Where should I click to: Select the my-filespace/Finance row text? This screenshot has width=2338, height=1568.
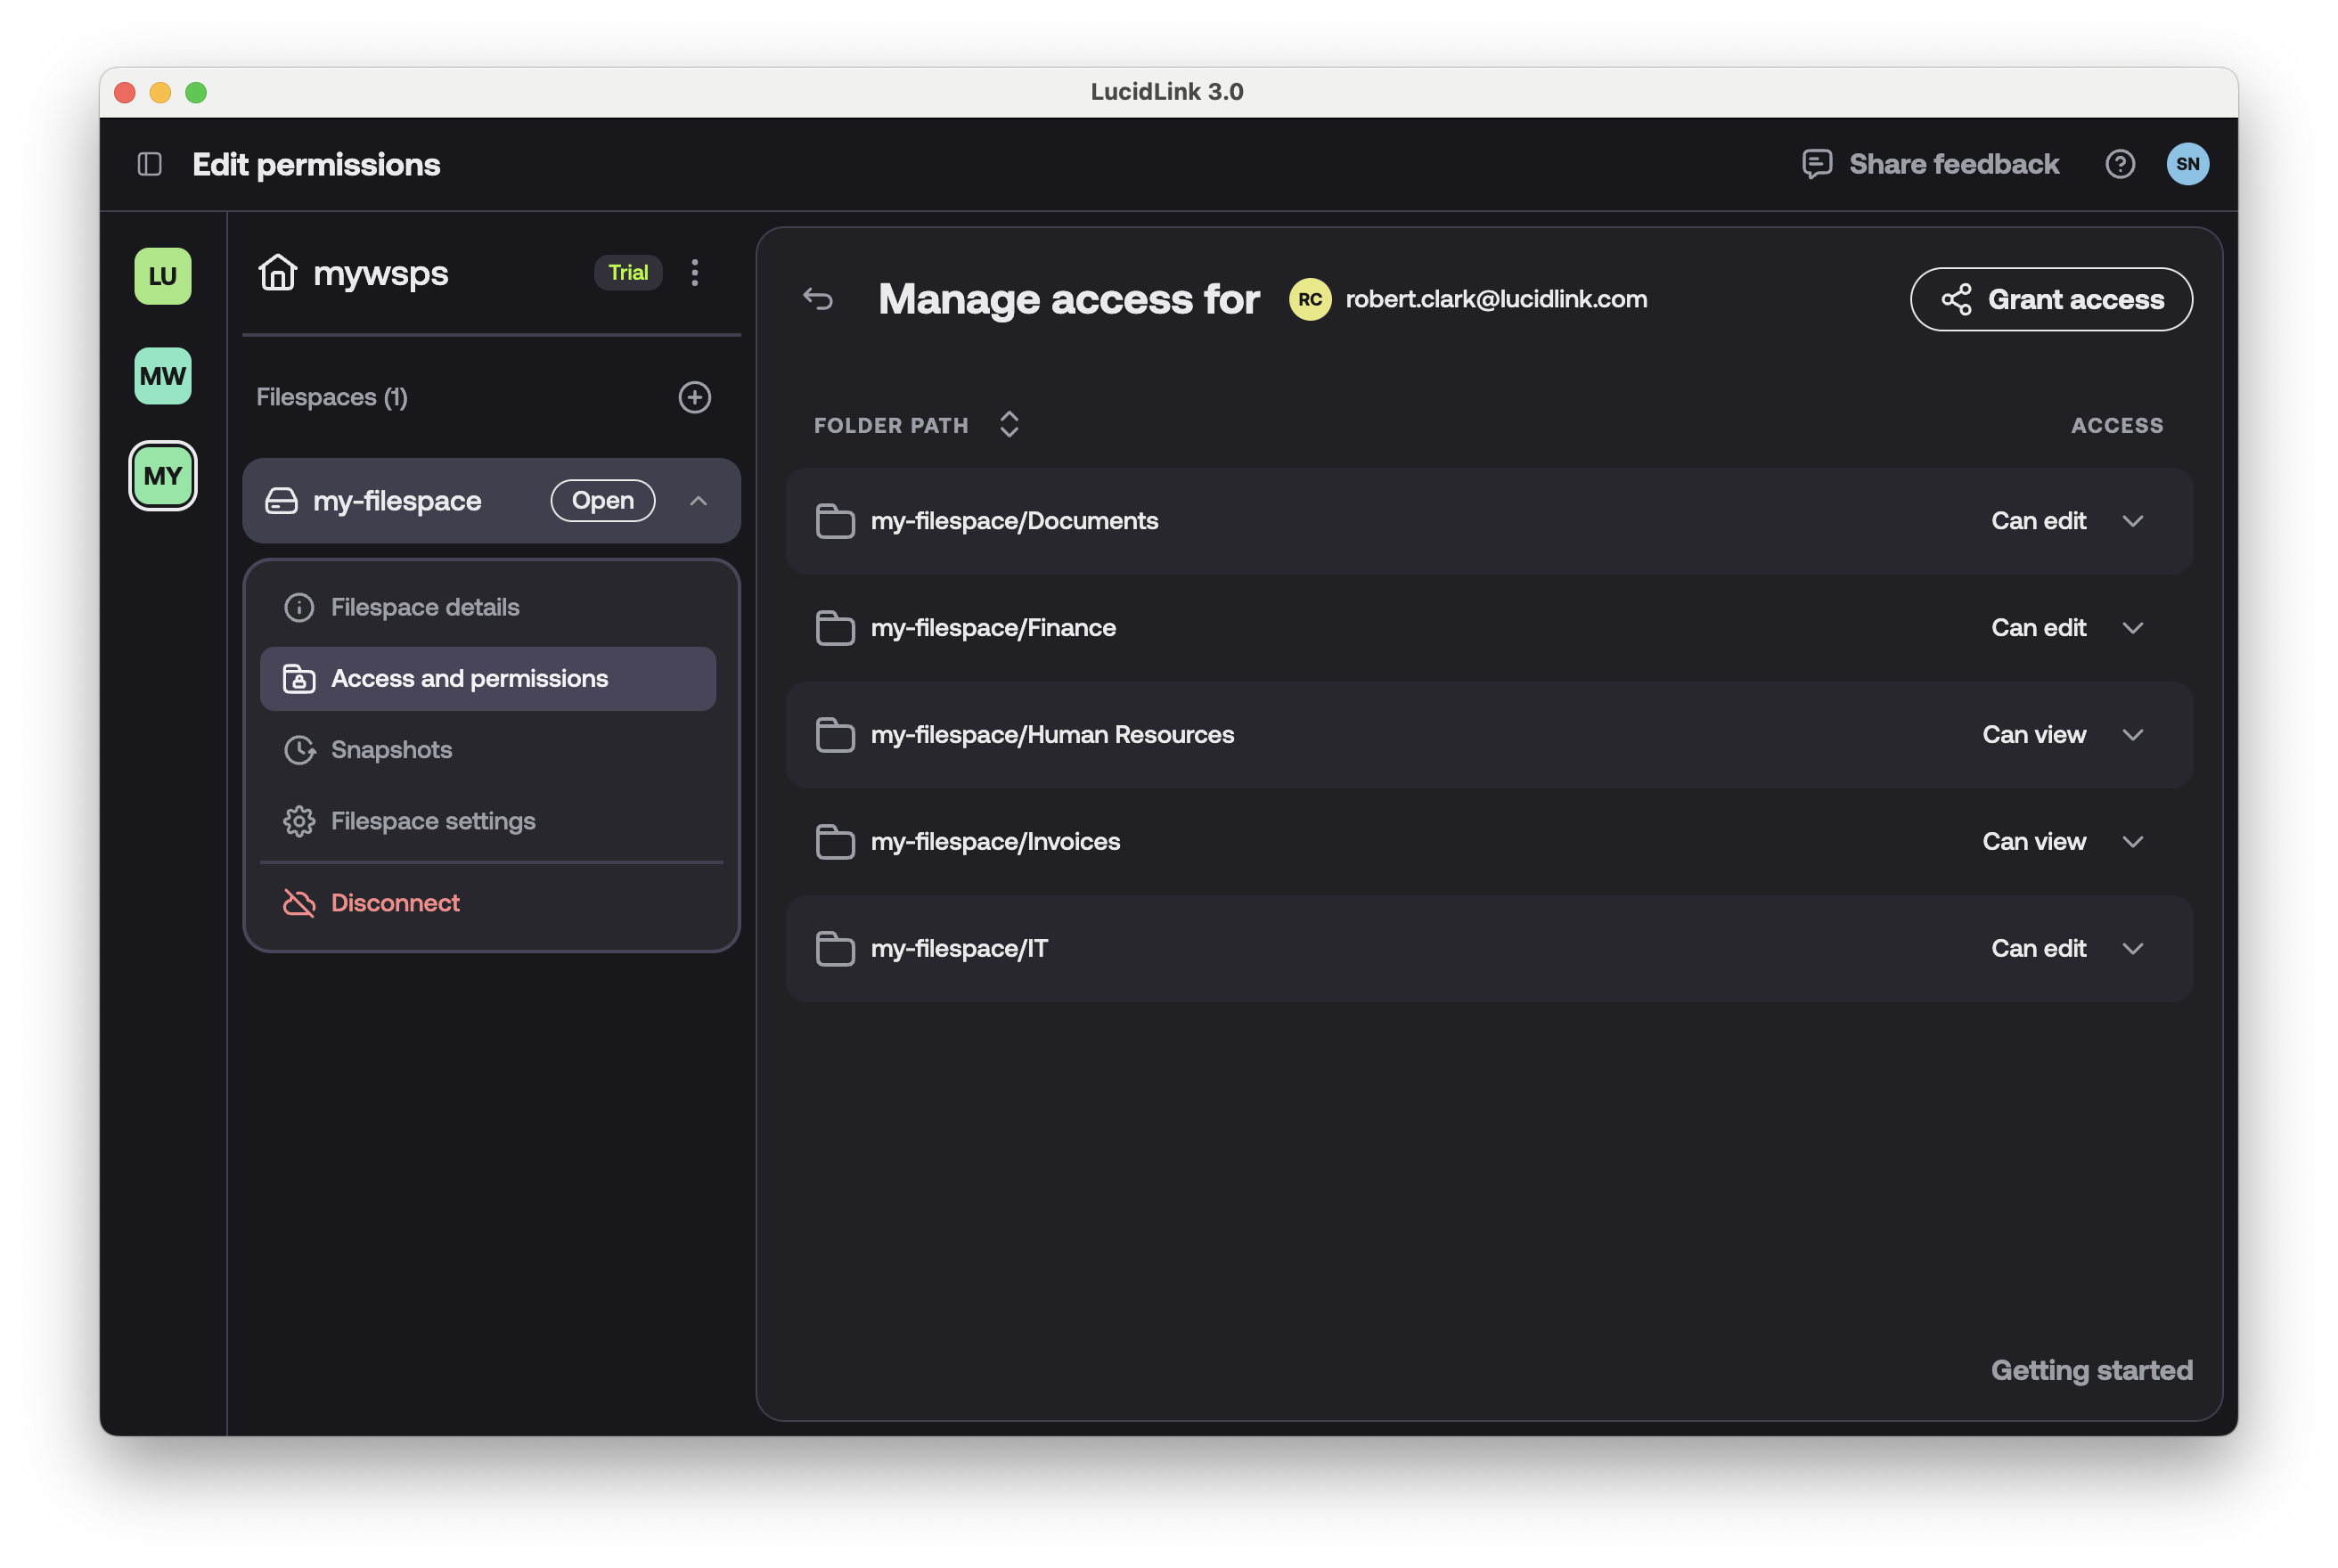(993, 628)
